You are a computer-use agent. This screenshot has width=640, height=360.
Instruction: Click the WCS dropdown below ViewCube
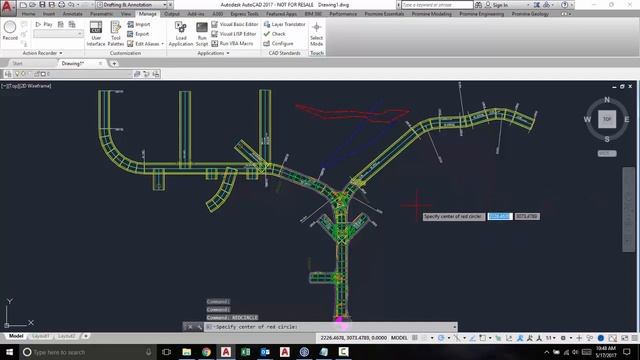607,153
